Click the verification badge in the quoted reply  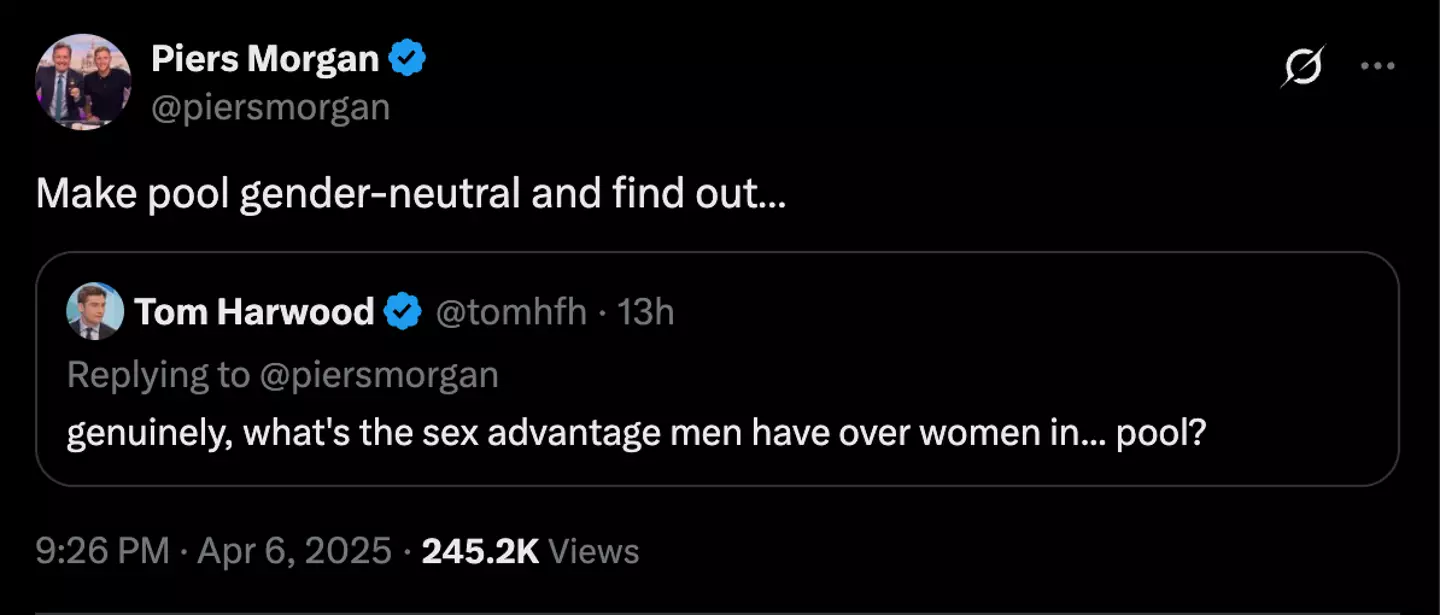click(402, 311)
